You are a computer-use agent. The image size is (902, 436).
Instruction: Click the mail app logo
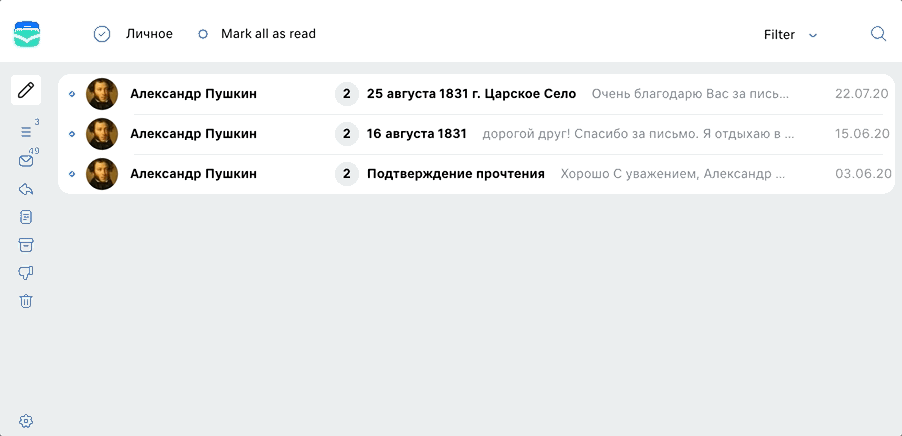click(27, 34)
